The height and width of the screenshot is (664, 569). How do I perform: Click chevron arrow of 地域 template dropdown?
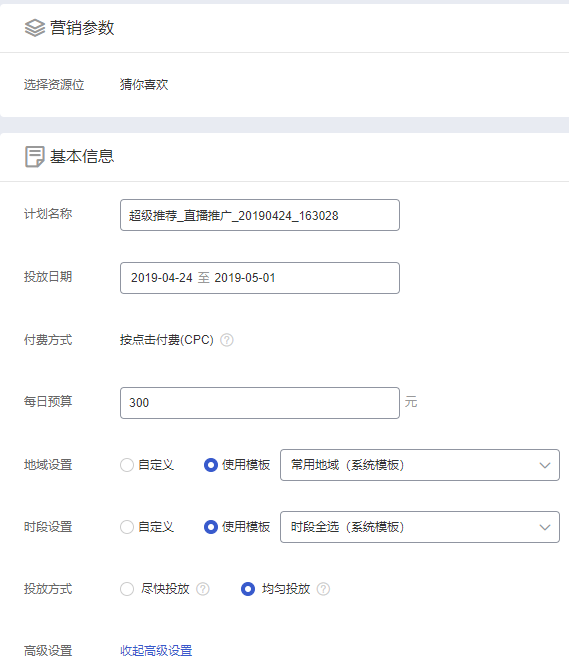(x=545, y=465)
